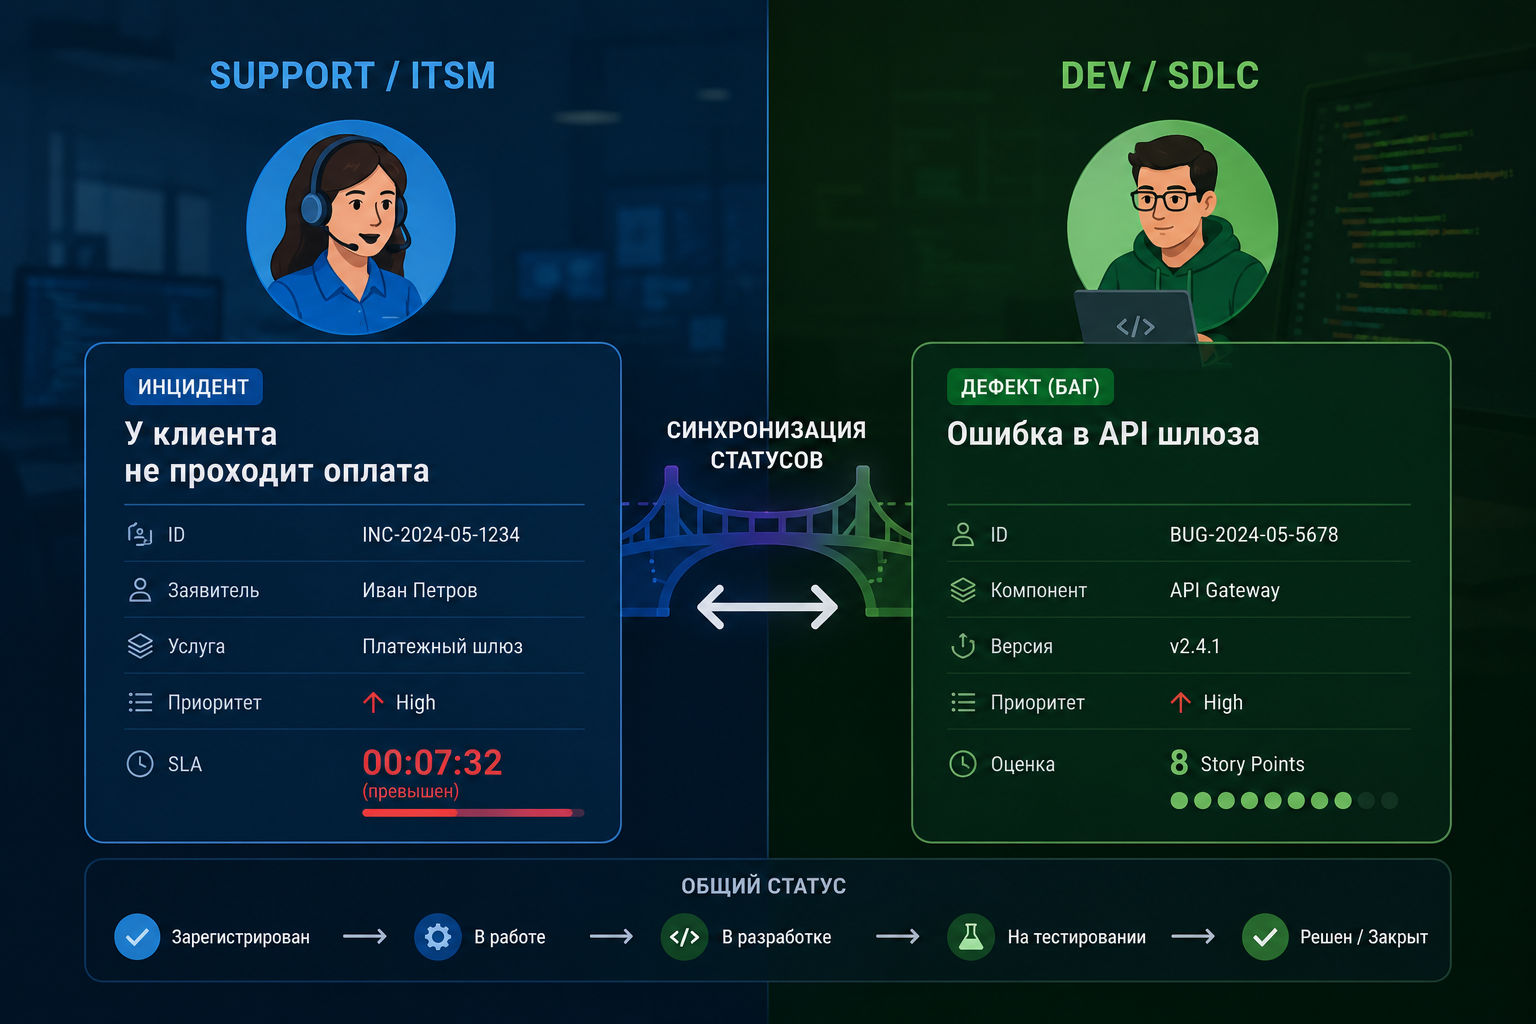Open defect ID BUG-2024-05-5678
1536x1024 pixels.
click(1254, 535)
